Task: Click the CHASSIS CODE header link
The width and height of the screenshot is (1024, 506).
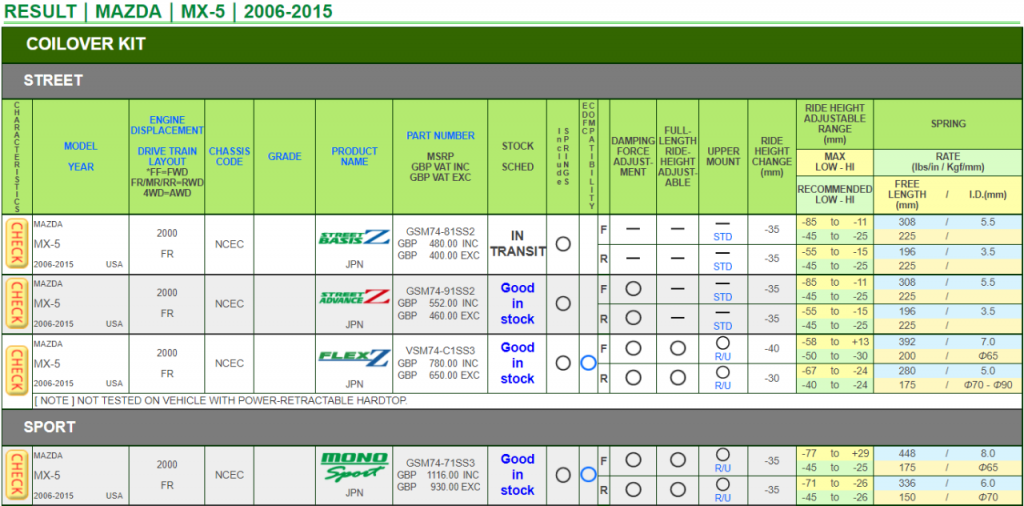Action: [x=229, y=157]
